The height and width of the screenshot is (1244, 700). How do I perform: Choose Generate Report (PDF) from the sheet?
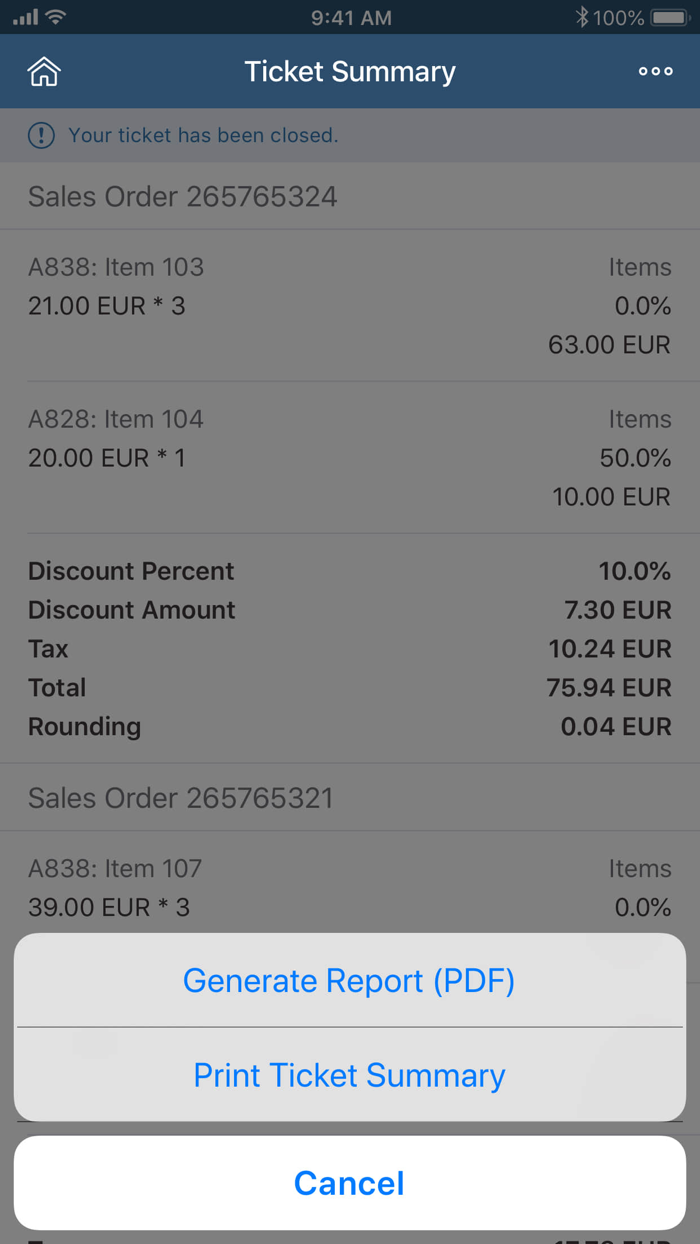point(349,980)
